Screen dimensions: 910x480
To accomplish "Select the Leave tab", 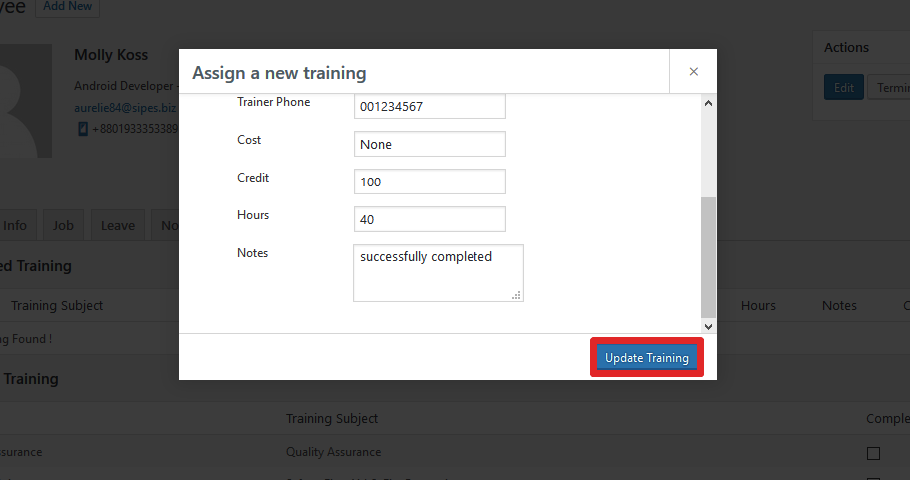I will [x=117, y=225].
